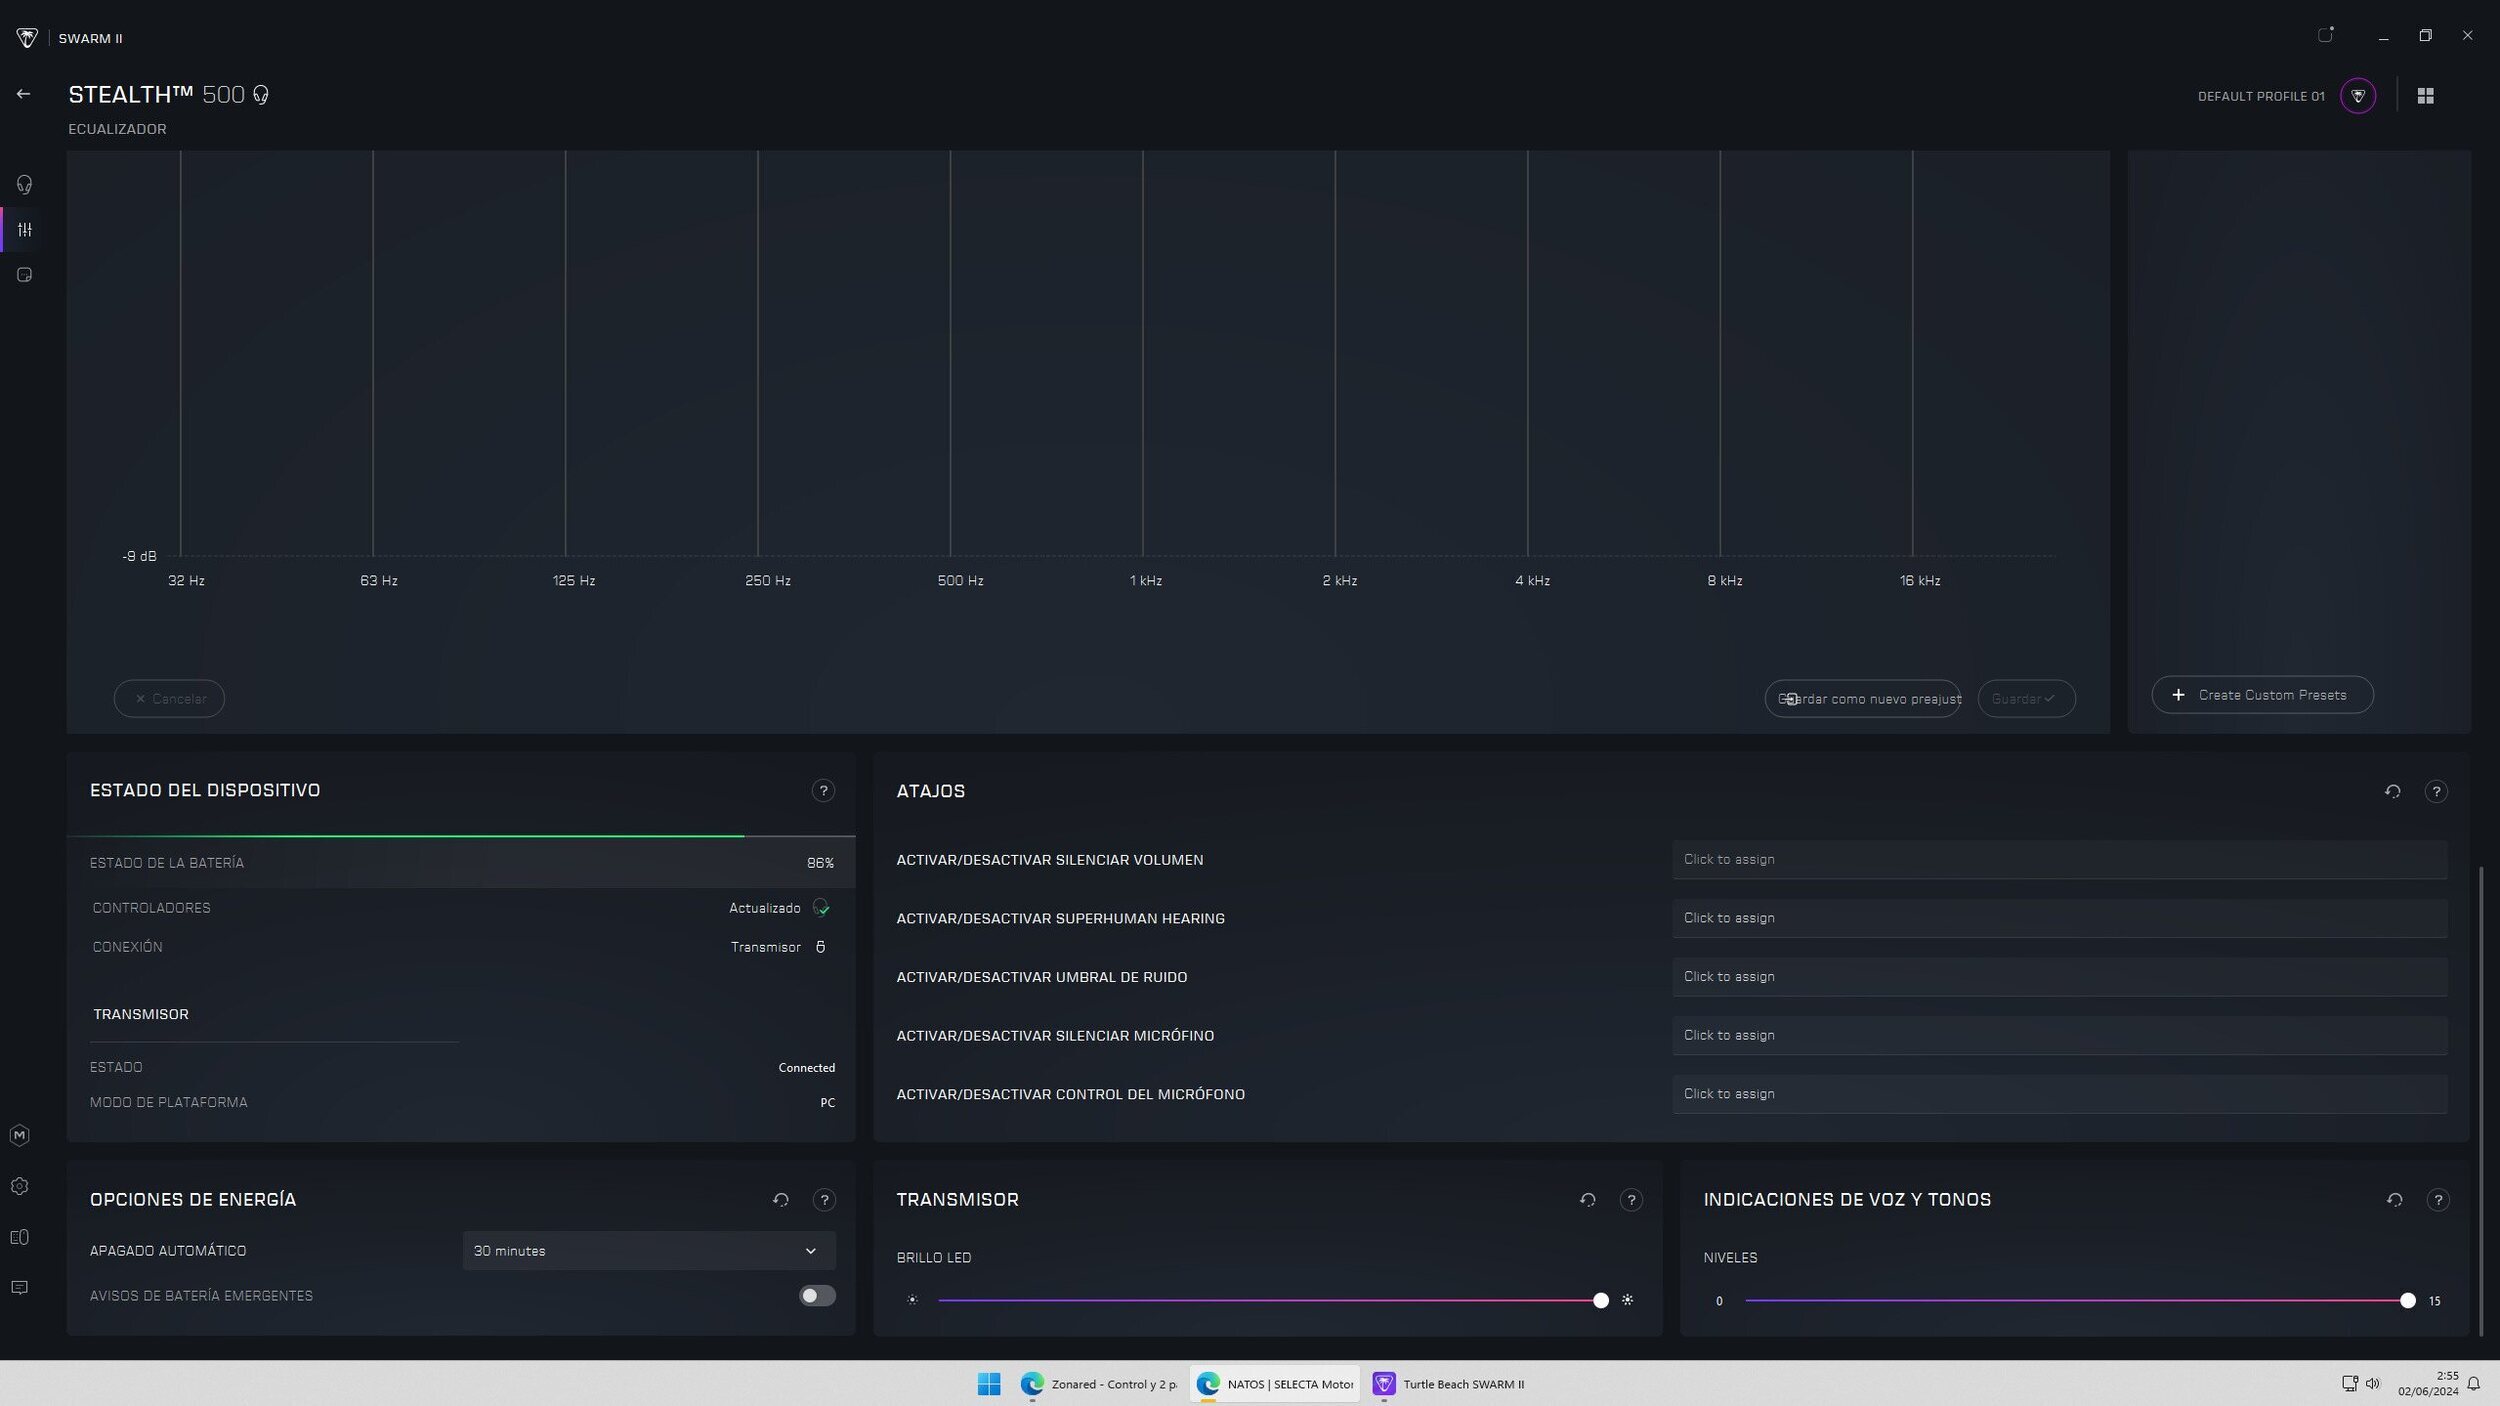This screenshot has width=2500, height=1406.
Task: Click the equalizer panel icon in sidebar
Action: coord(24,228)
